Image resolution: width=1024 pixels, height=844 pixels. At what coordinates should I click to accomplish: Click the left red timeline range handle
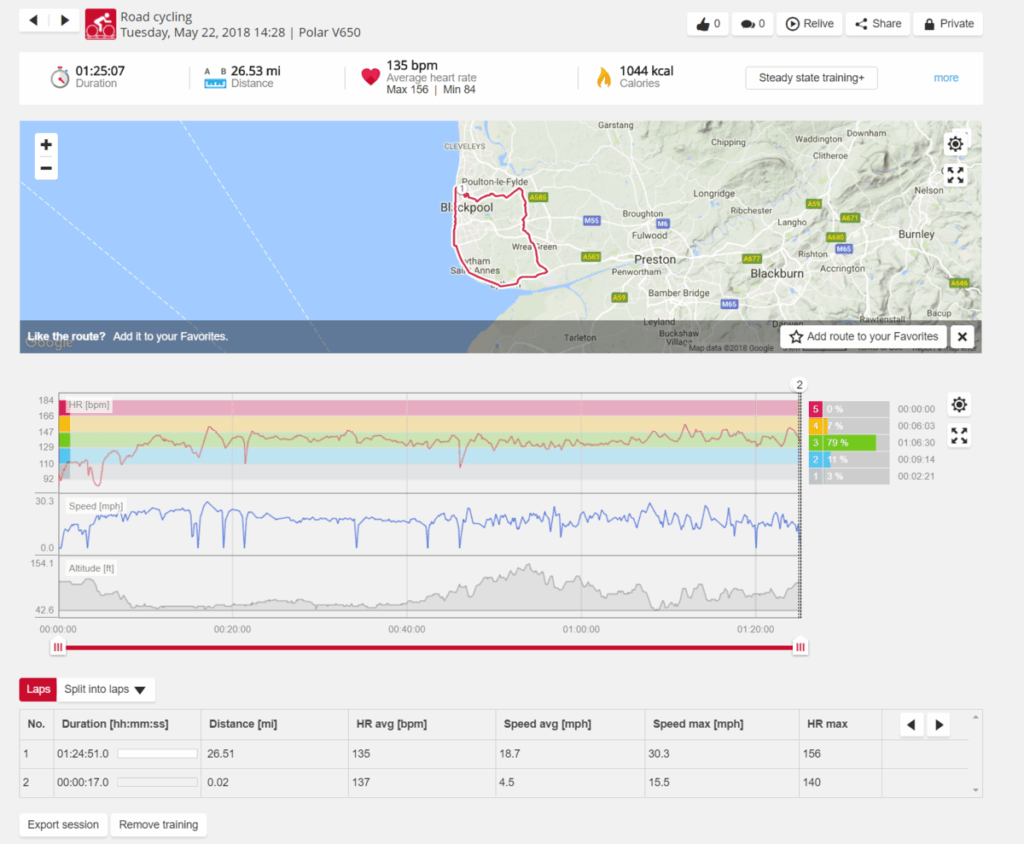coord(58,648)
